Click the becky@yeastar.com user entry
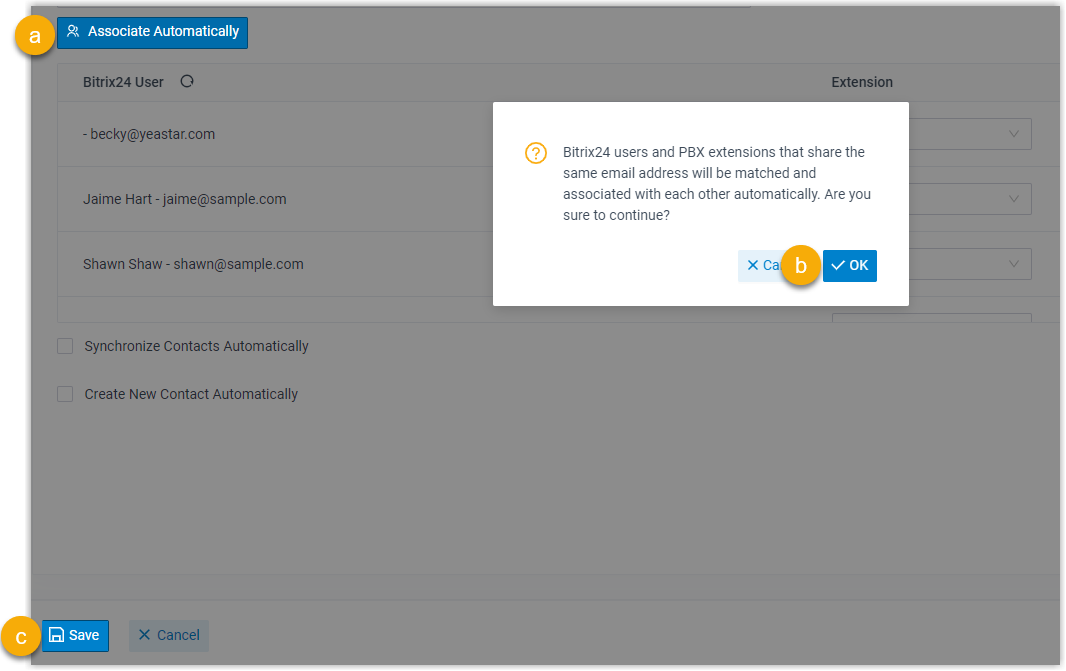The width and height of the screenshot is (1066, 671). pos(152,134)
